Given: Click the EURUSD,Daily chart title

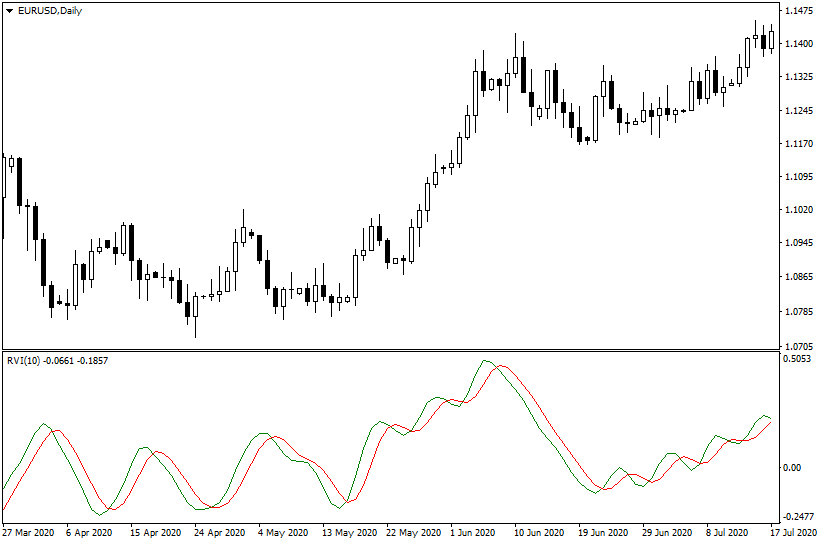Looking at the screenshot, I should [x=50, y=10].
